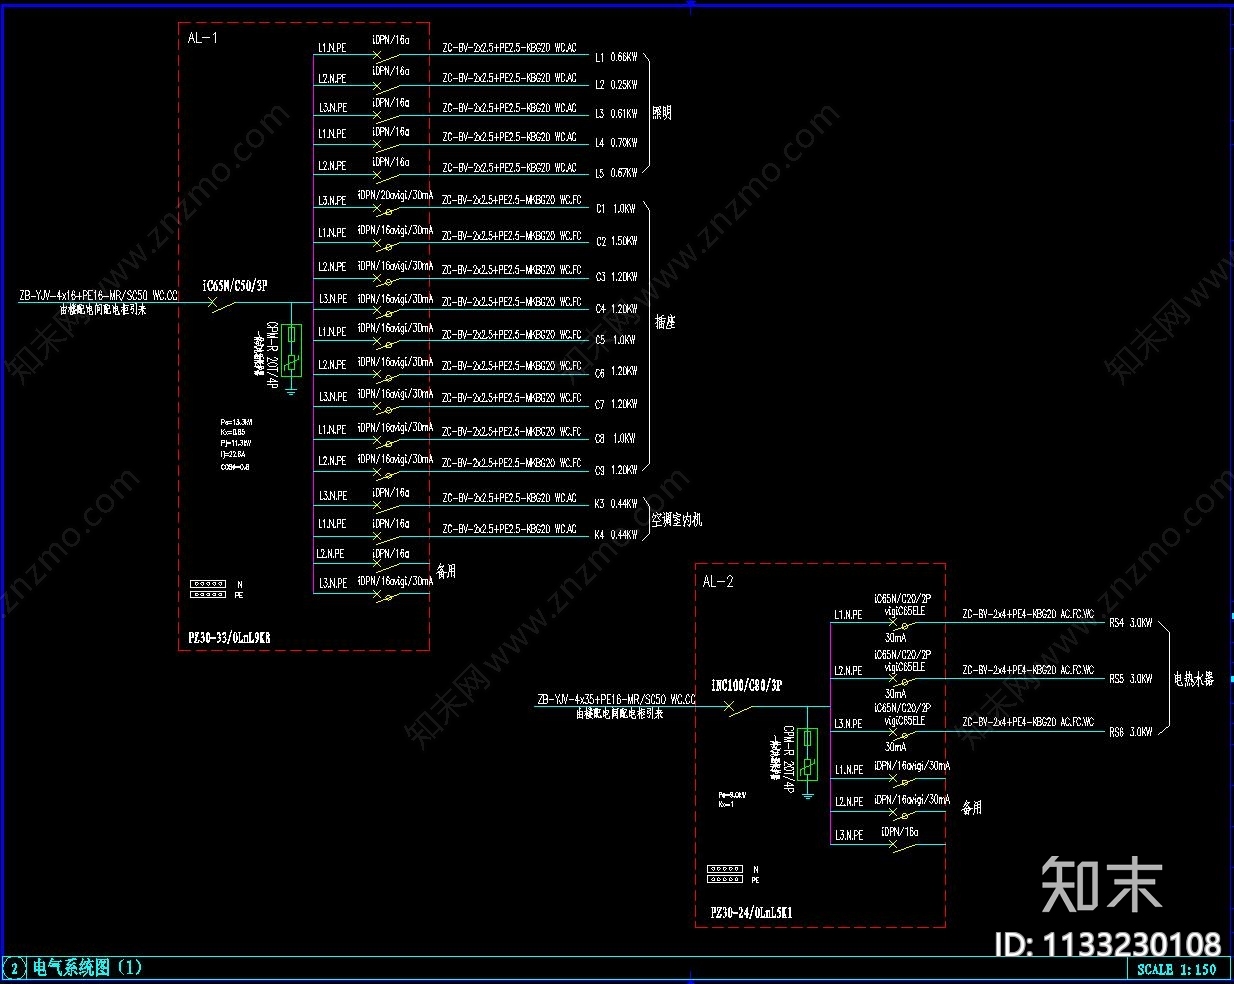This screenshot has width=1234, height=984.
Task: Click the 'L3 0.61KW' circuit label
Action: [616, 113]
